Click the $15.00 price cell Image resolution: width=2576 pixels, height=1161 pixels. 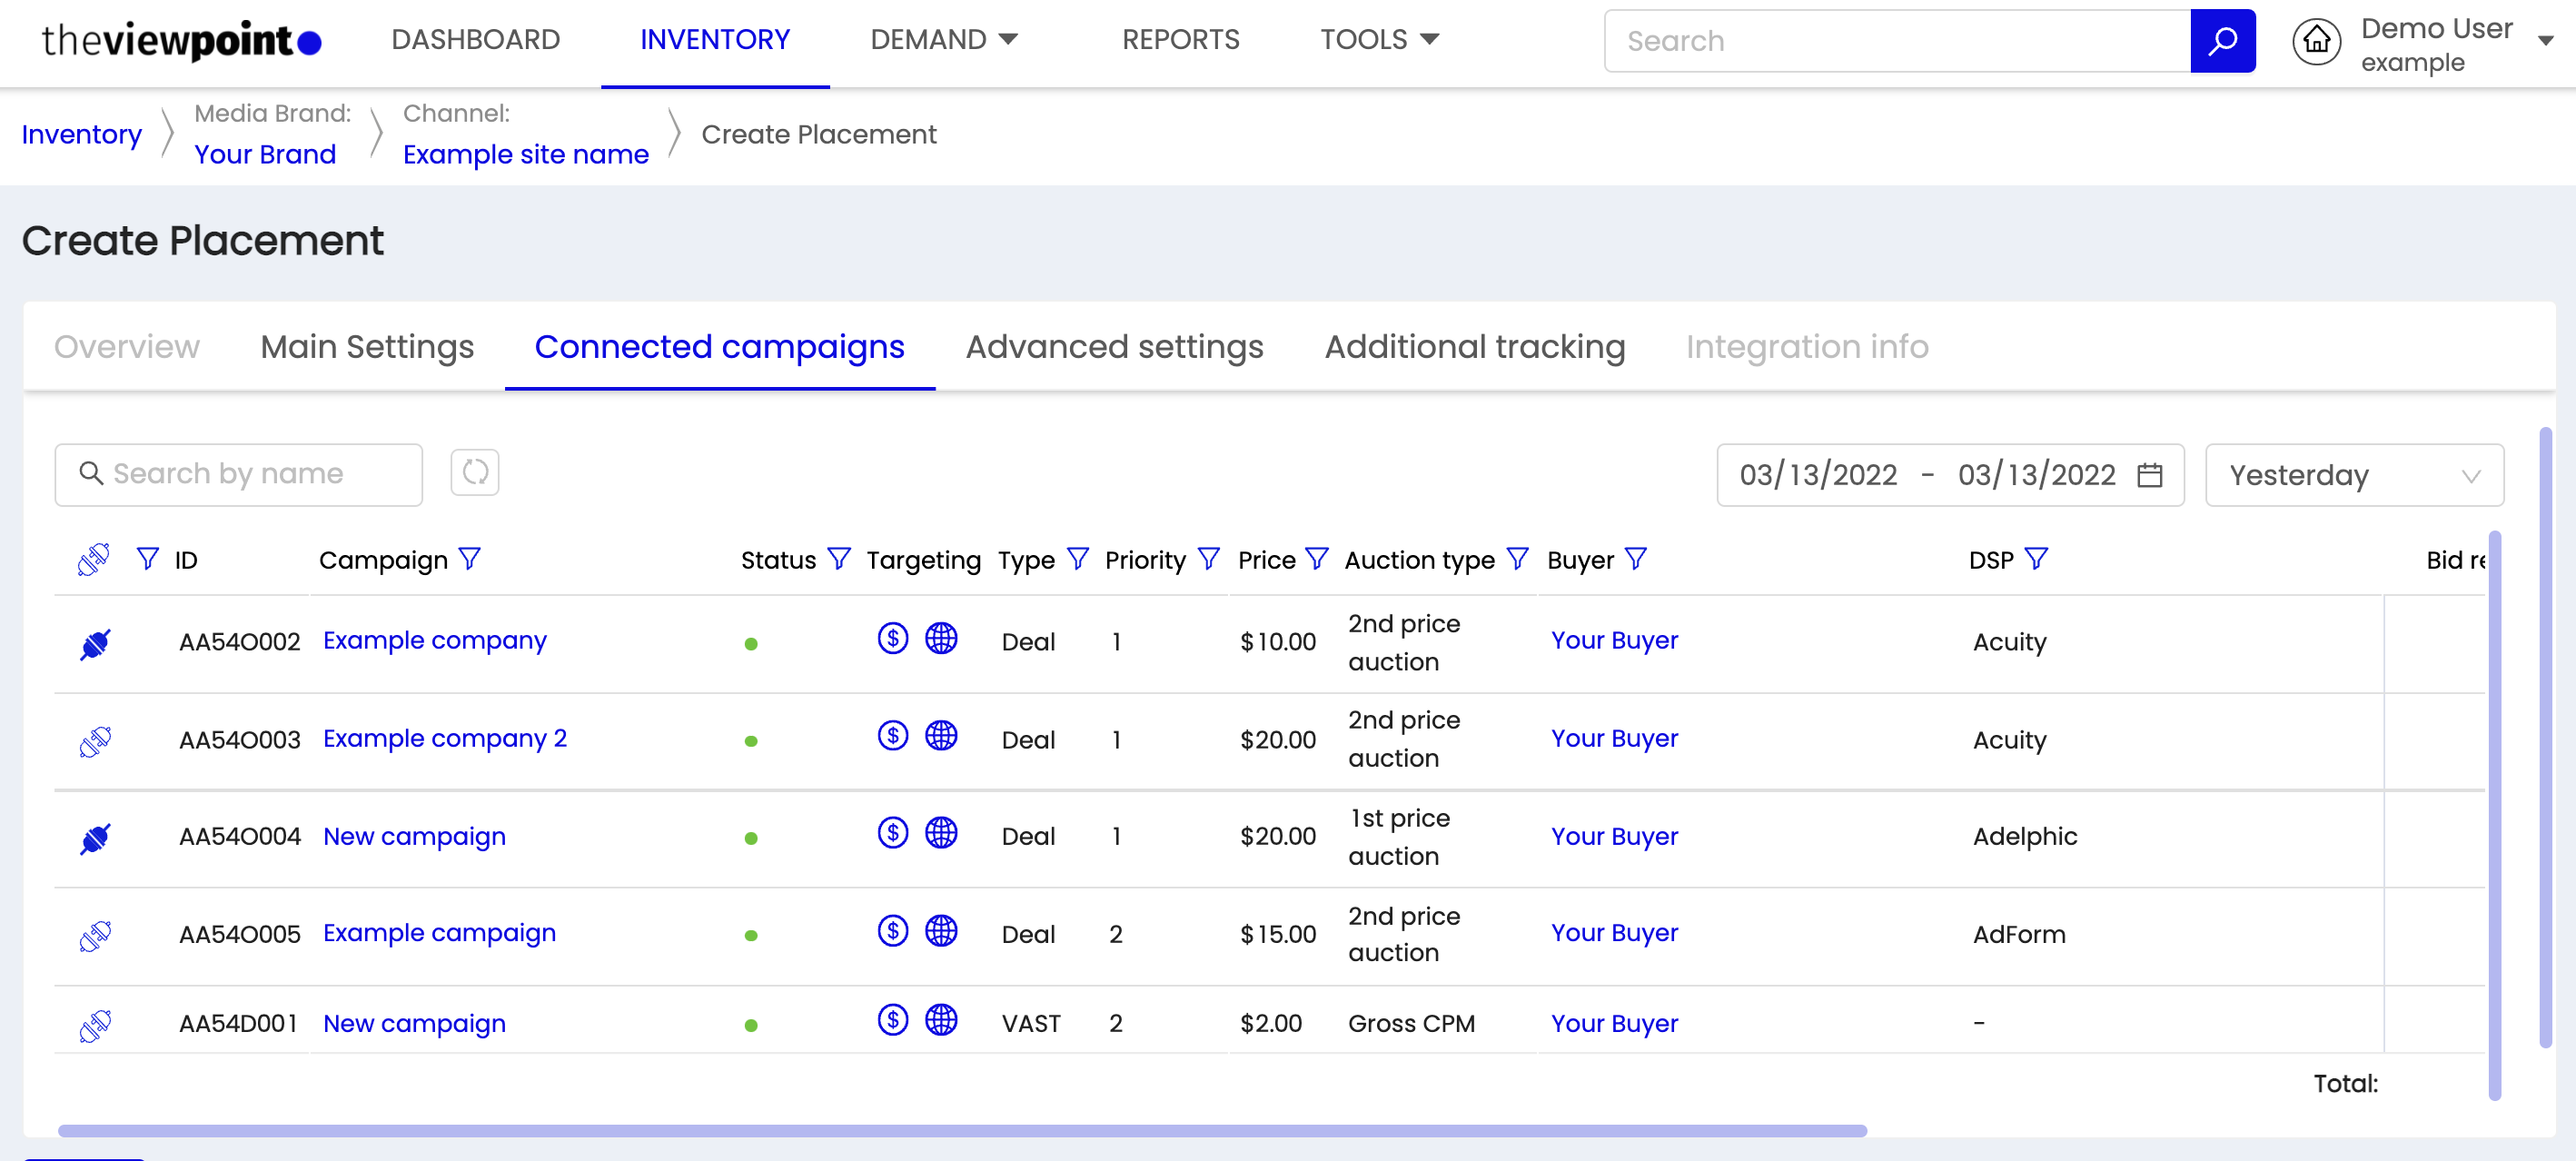click(x=1277, y=934)
